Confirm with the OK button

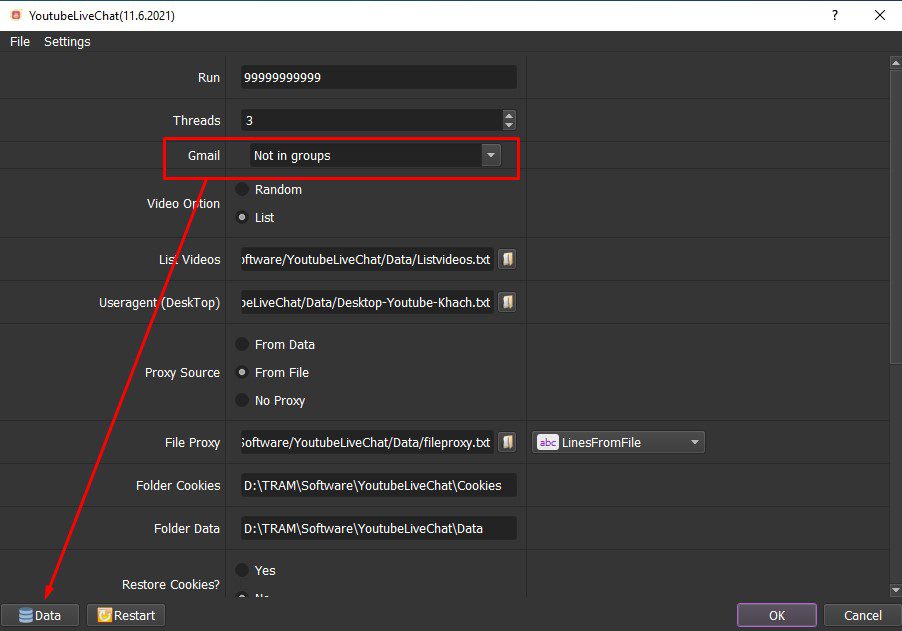coord(777,615)
